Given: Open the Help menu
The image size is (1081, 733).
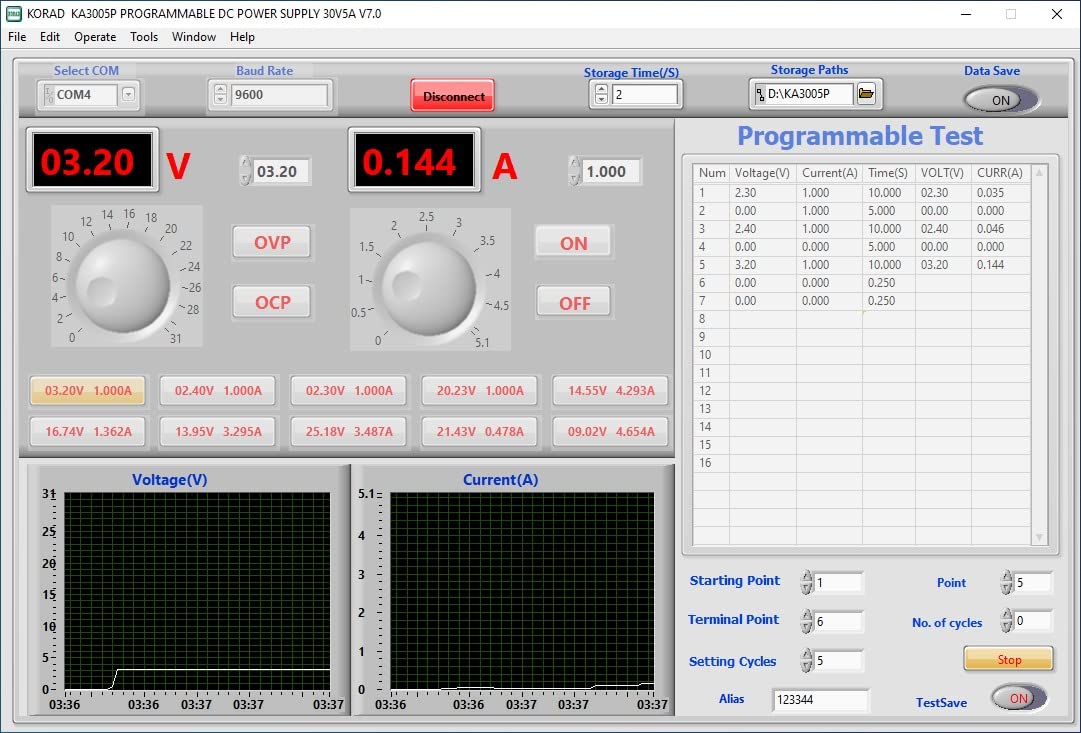Looking at the screenshot, I should pyautogui.click(x=242, y=37).
